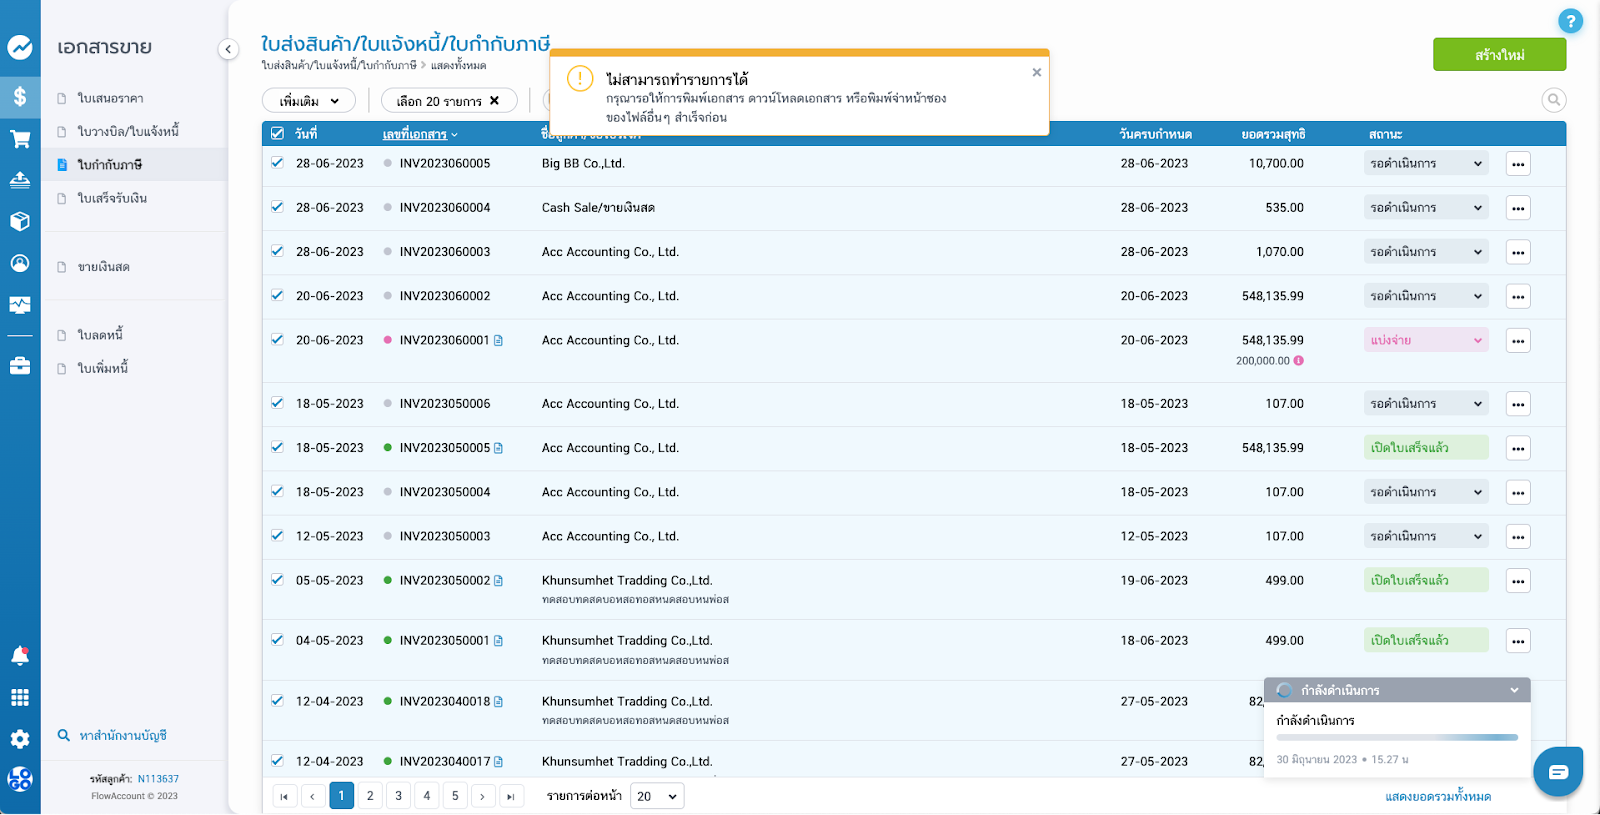Open status dropdown for INV2023060004
Viewport: 1600px width, 815px height.
click(1426, 208)
